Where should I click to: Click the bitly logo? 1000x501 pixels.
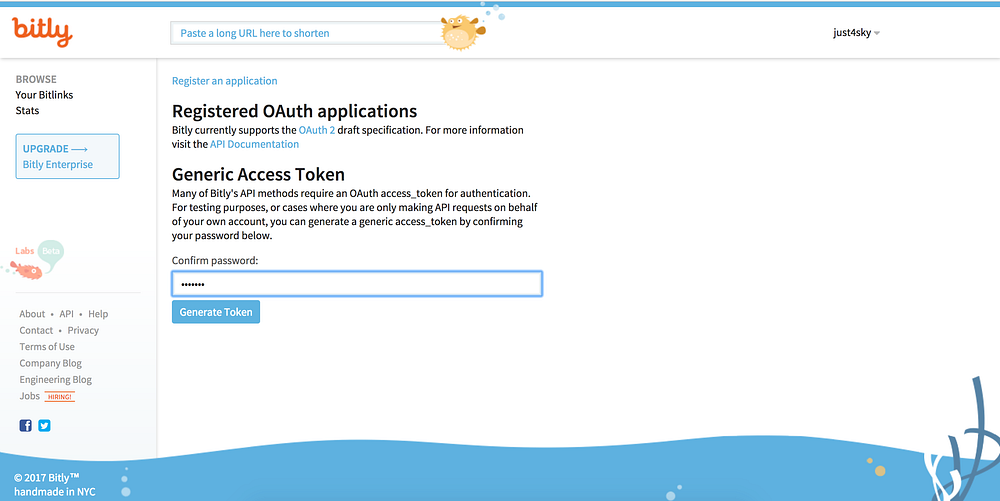[x=42, y=31]
